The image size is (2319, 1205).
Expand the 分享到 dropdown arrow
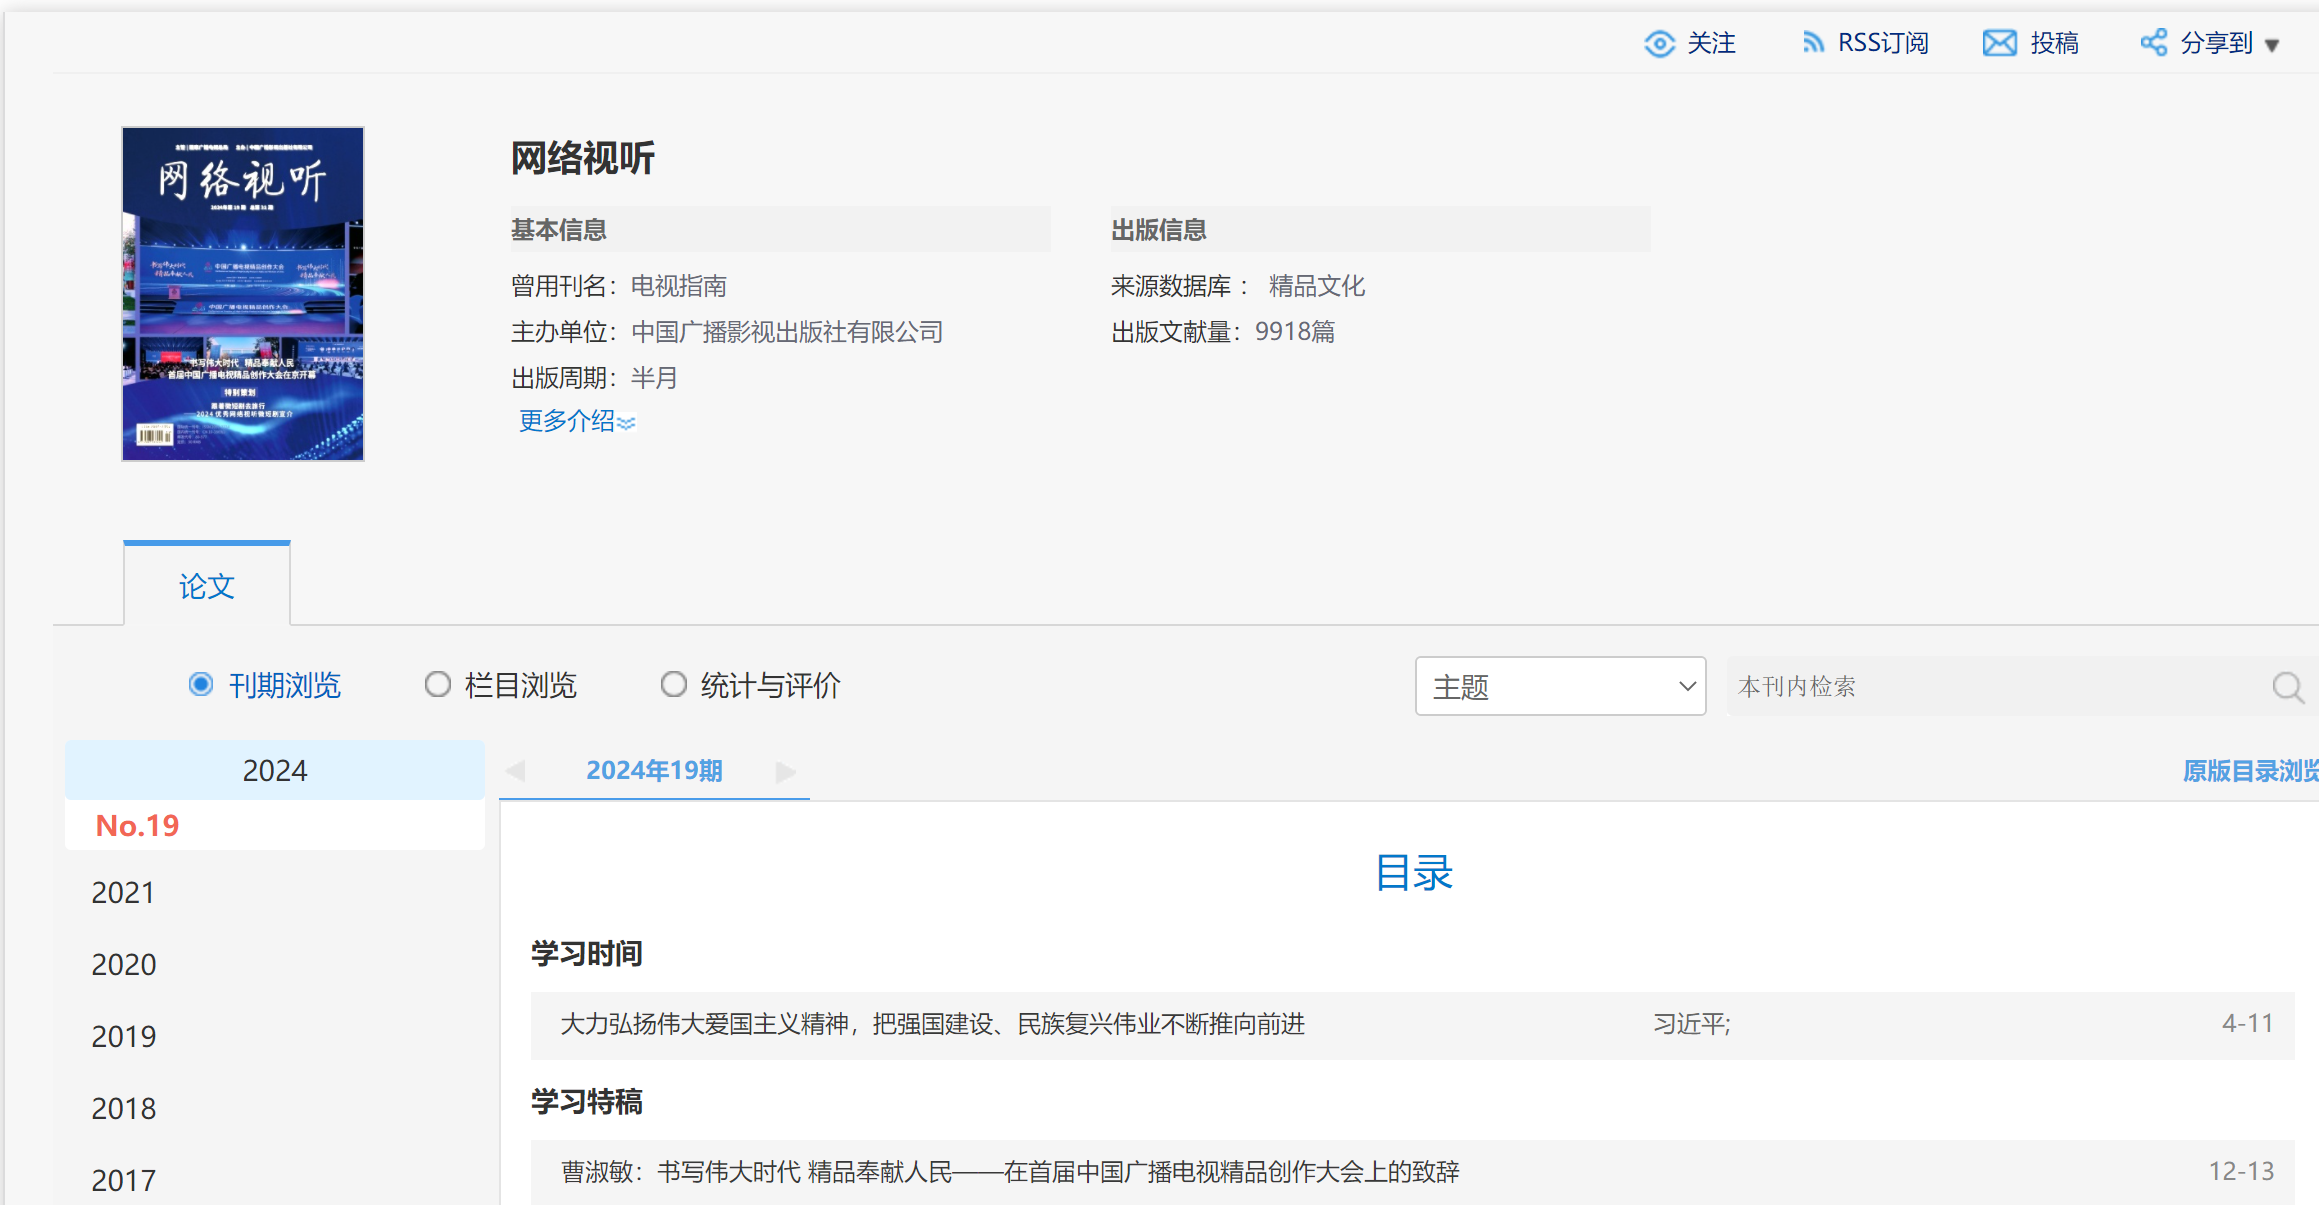pyautogui.click(x=2272, y=46)
